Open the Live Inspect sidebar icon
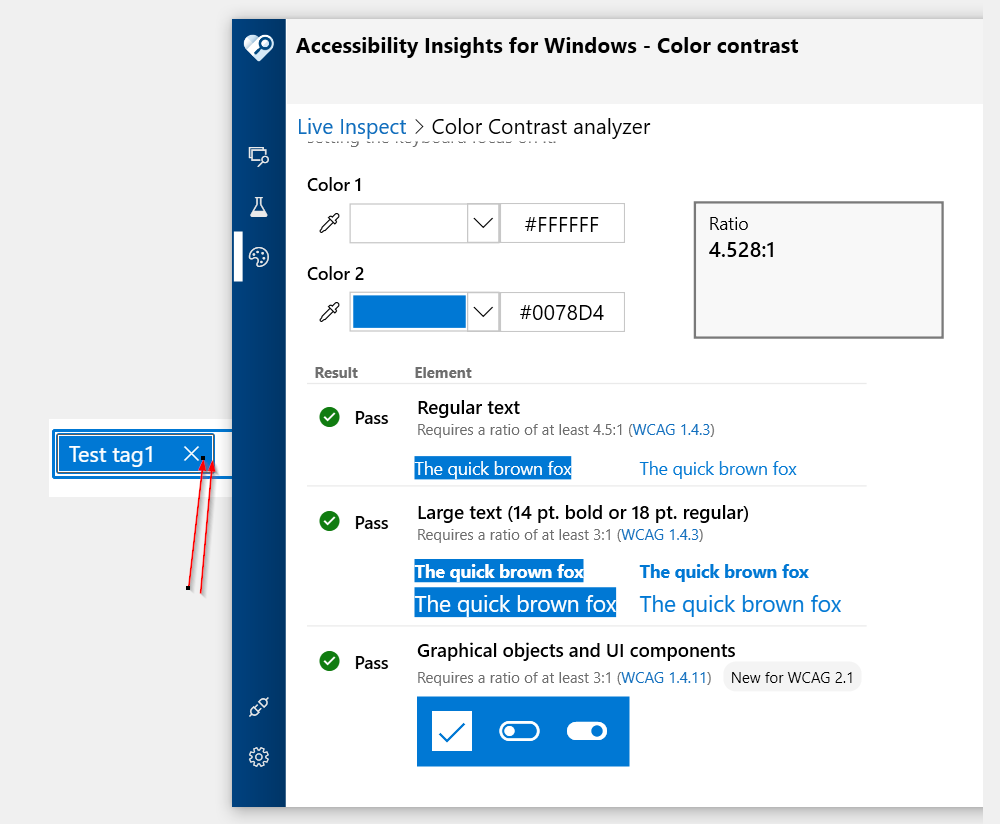The width and height of the screenshot is (1000, 824). pos(258,156)
